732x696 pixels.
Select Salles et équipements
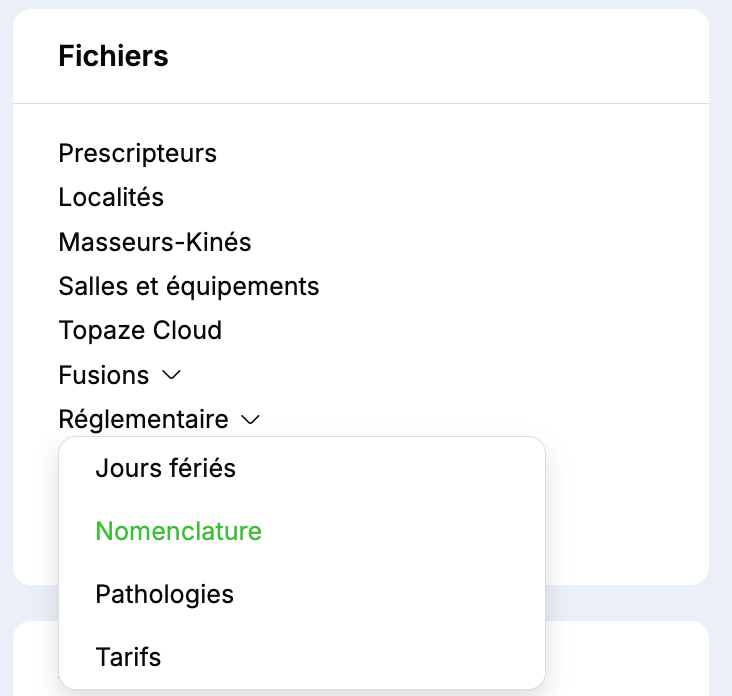188,287
